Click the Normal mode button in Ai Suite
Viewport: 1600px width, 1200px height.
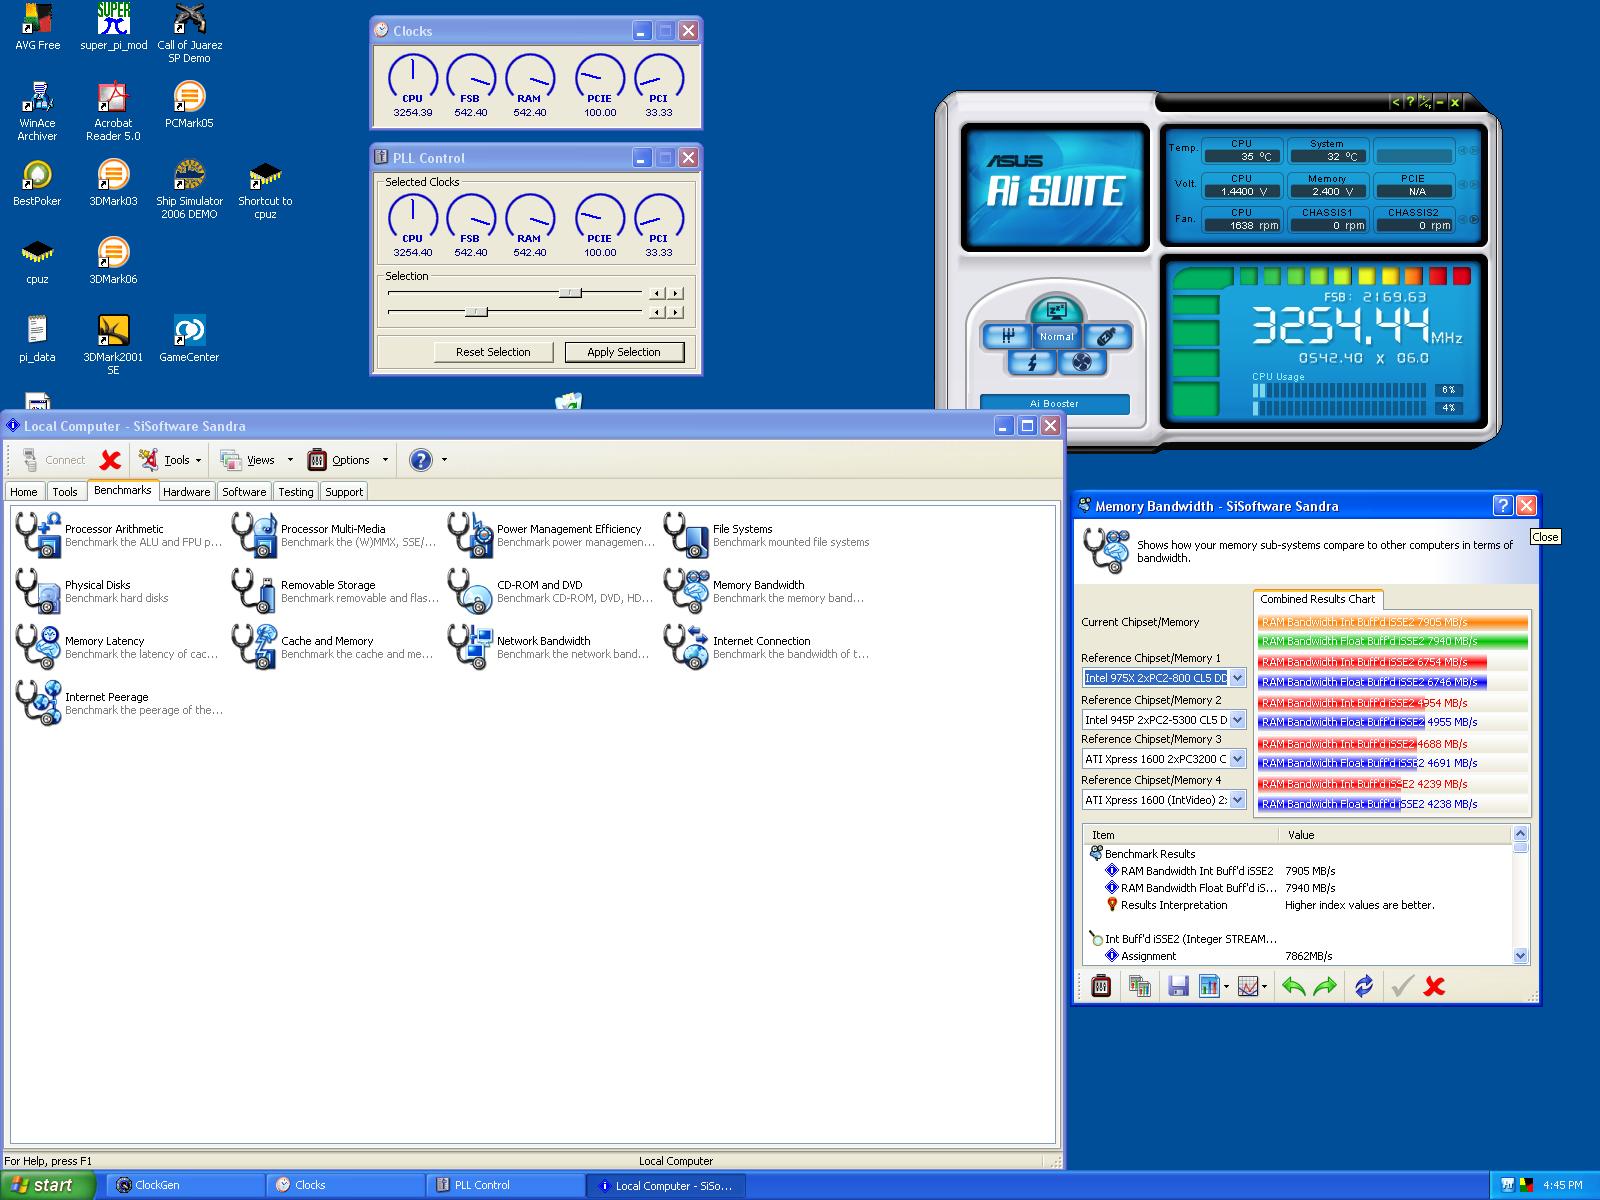[x=1057, y=337]
